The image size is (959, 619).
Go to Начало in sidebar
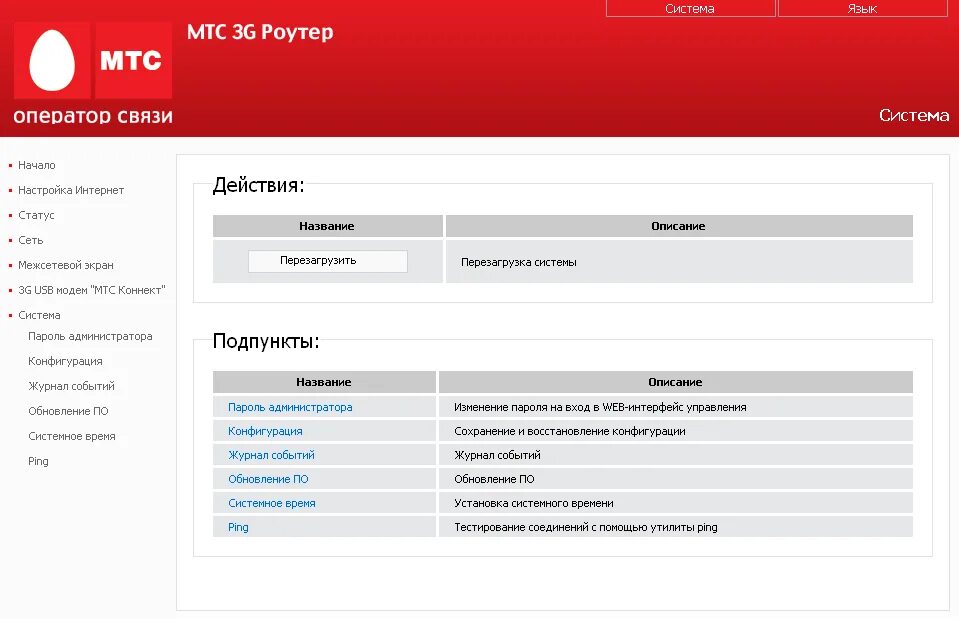pyautogui.click(x=37, y=165)
